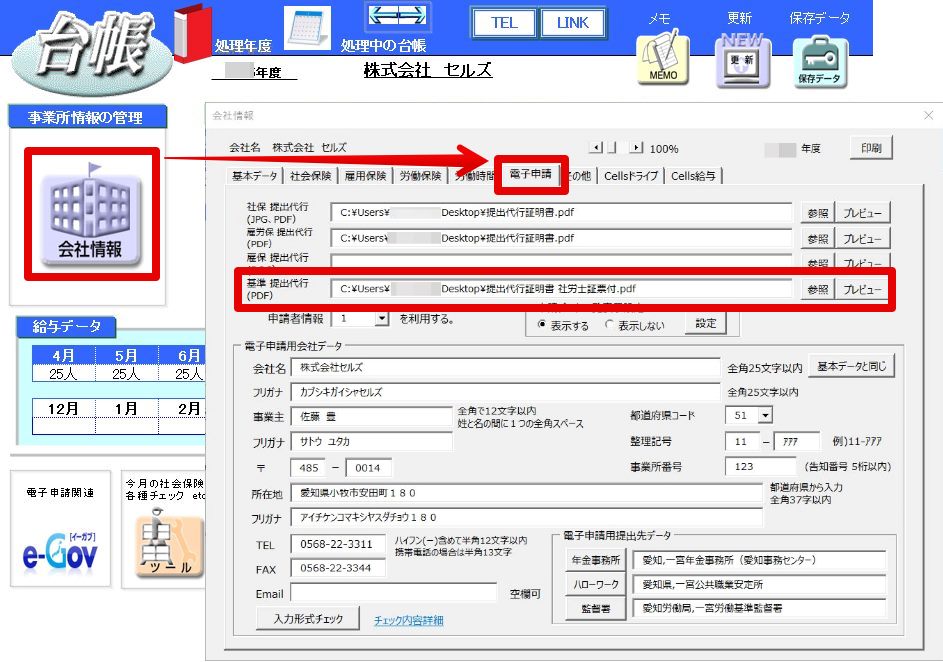Screen dimensions: 943x662
Task: Launch the e-Gov 電子申請関連 icon
Action: point(60,551)
